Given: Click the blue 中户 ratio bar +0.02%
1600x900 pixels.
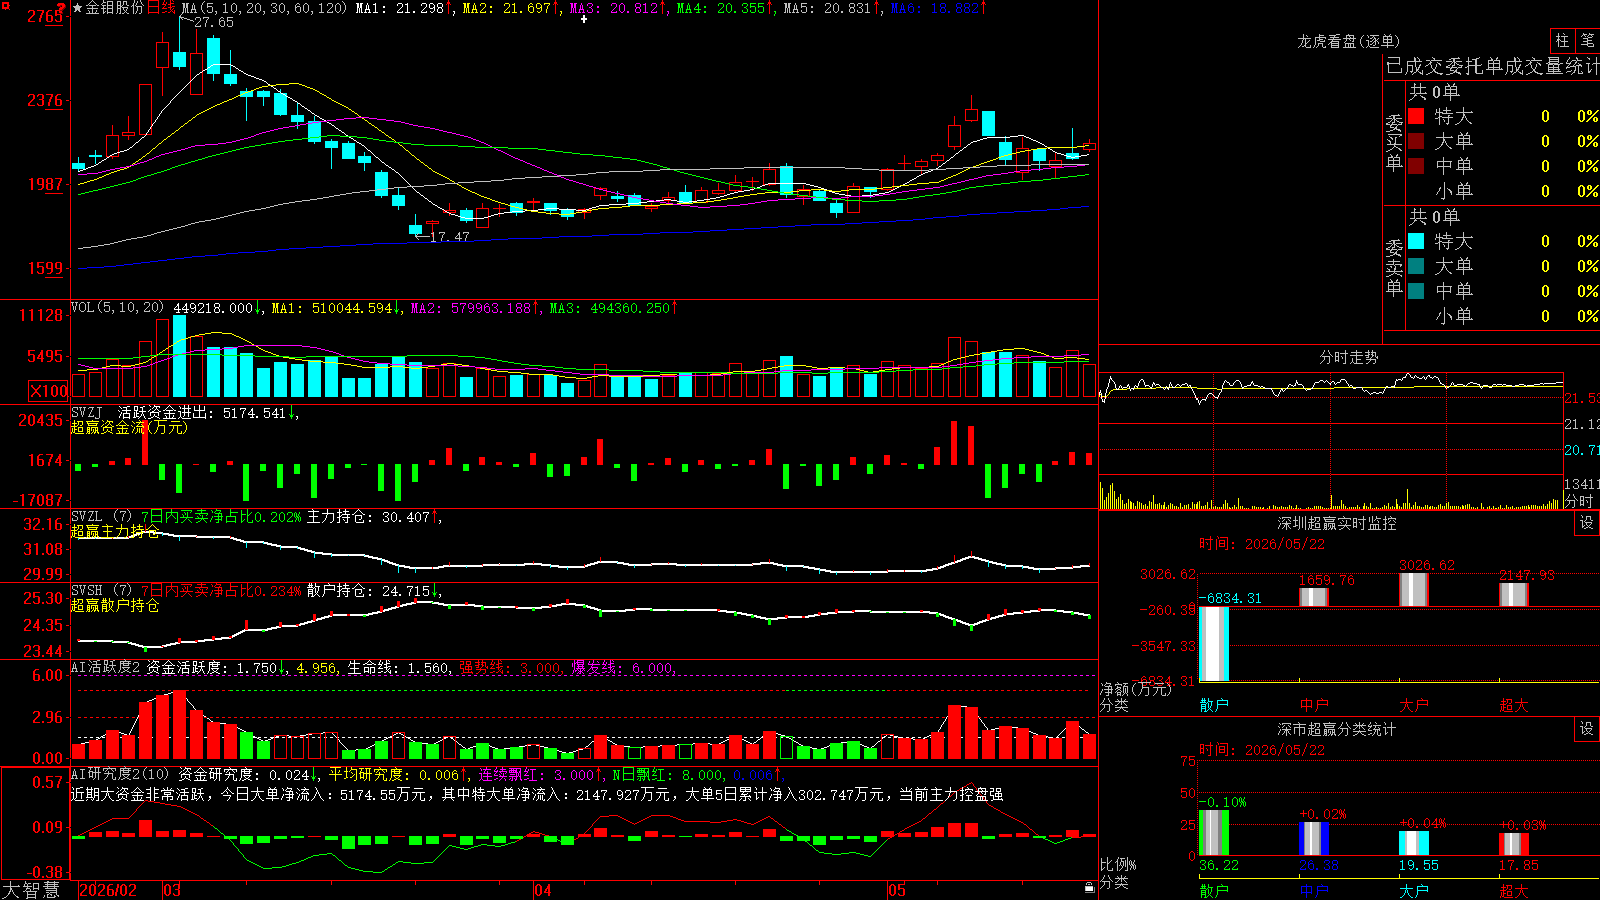Looking at the screenshot, I should (1314, 839).
